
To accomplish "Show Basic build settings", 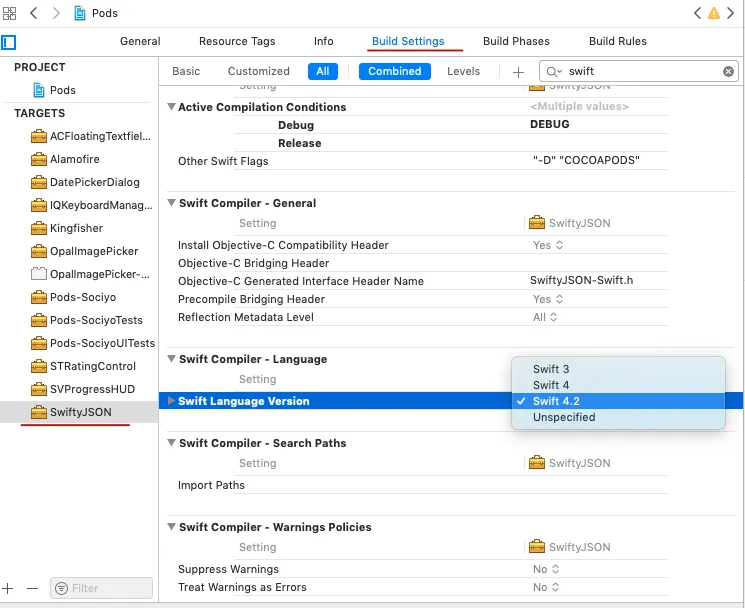I will click(186, 71).
